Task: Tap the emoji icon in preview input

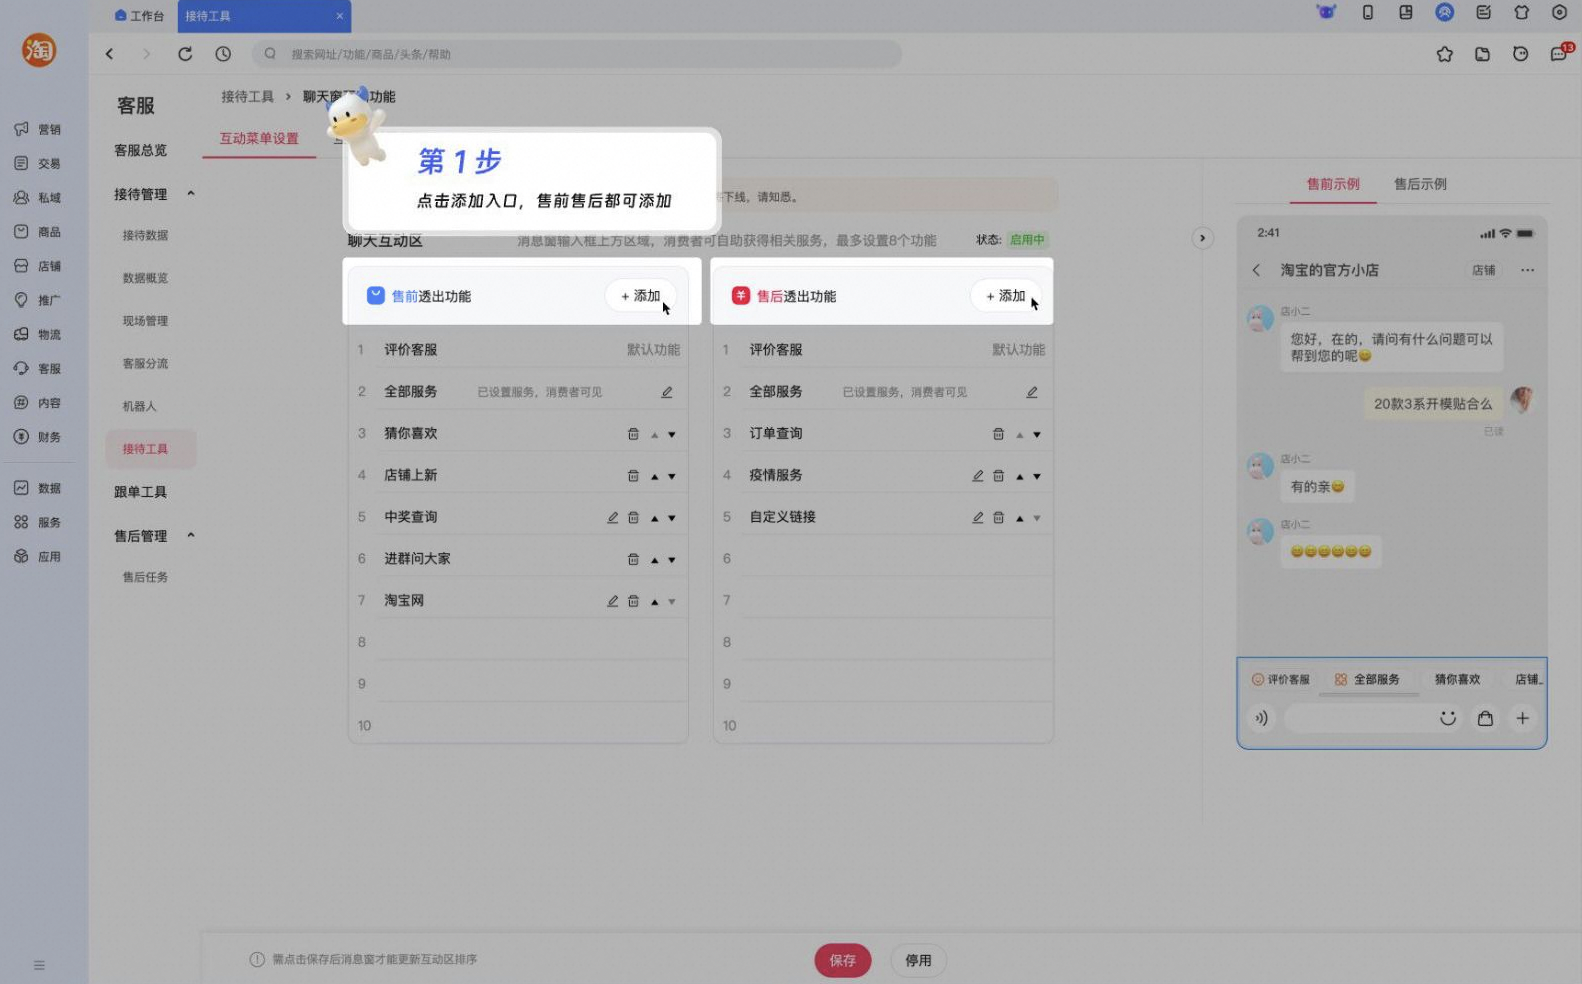Action: click(1447, 718)
